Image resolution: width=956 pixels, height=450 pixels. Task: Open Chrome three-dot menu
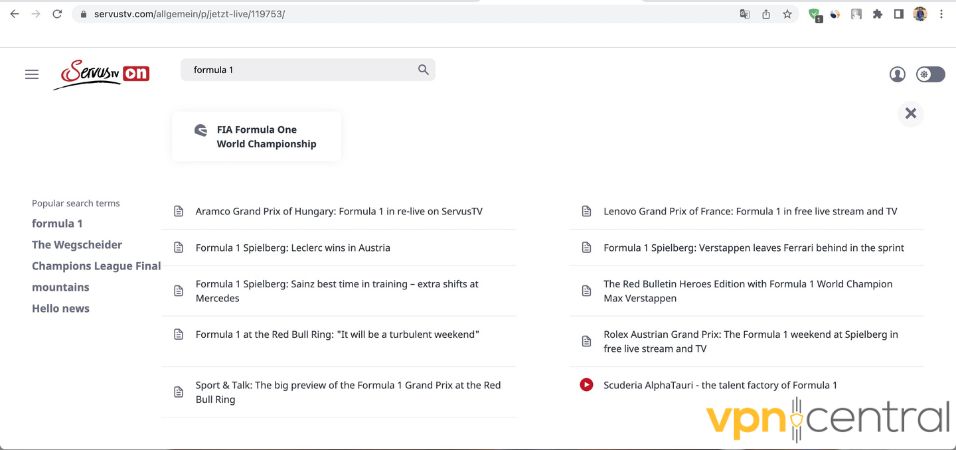click(941, 14)
